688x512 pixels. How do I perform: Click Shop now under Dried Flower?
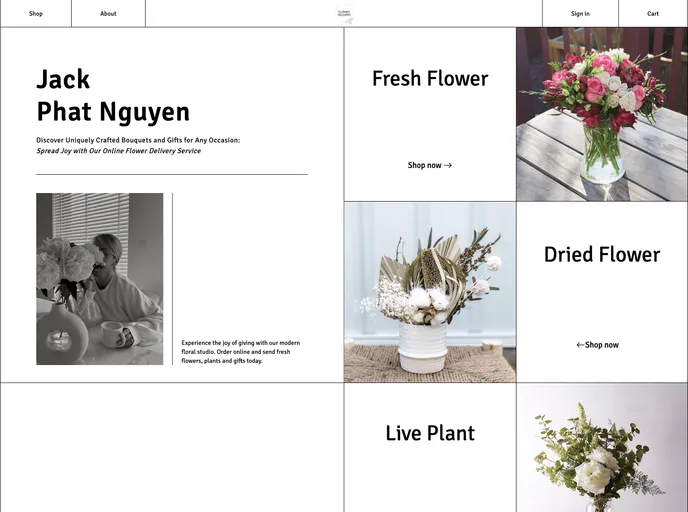(x=598, y=345)
